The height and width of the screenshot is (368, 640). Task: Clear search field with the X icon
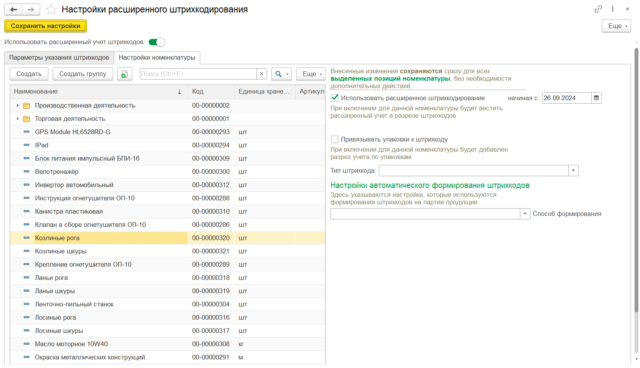pos(261,74)
